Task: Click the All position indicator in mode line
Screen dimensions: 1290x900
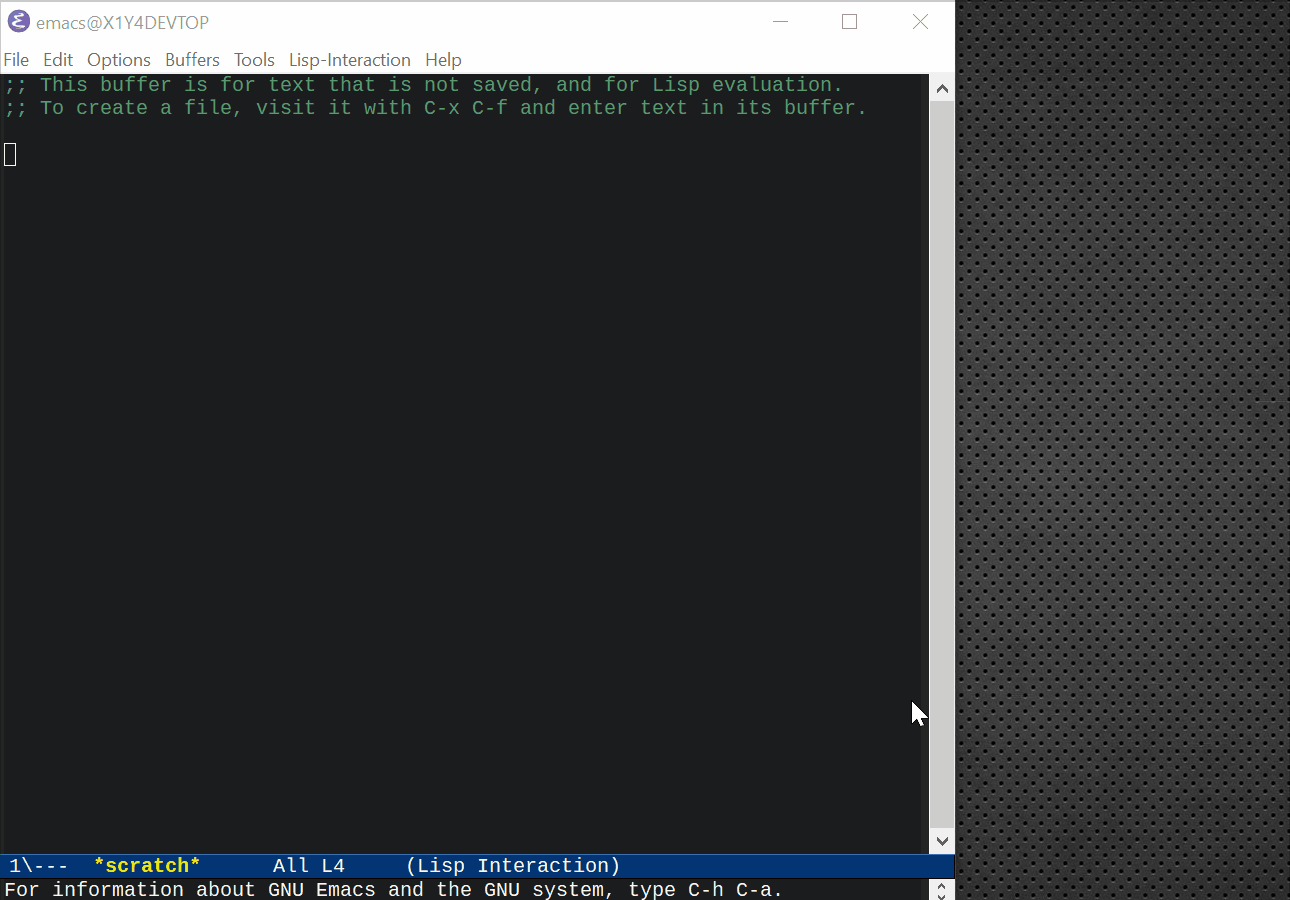Action: click(x=291, y=866)
